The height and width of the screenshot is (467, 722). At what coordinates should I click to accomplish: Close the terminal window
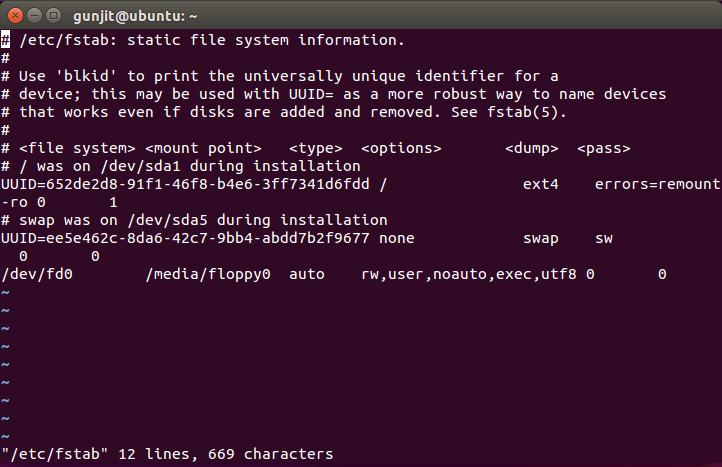[x=13, y=14]
